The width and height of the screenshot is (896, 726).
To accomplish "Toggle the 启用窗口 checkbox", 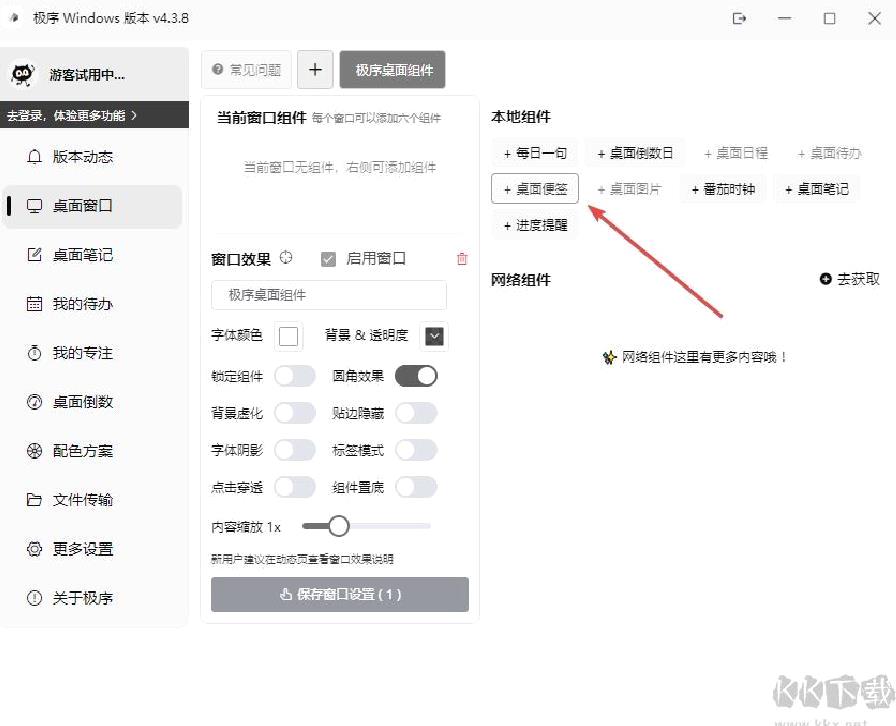I will (328, 260).
